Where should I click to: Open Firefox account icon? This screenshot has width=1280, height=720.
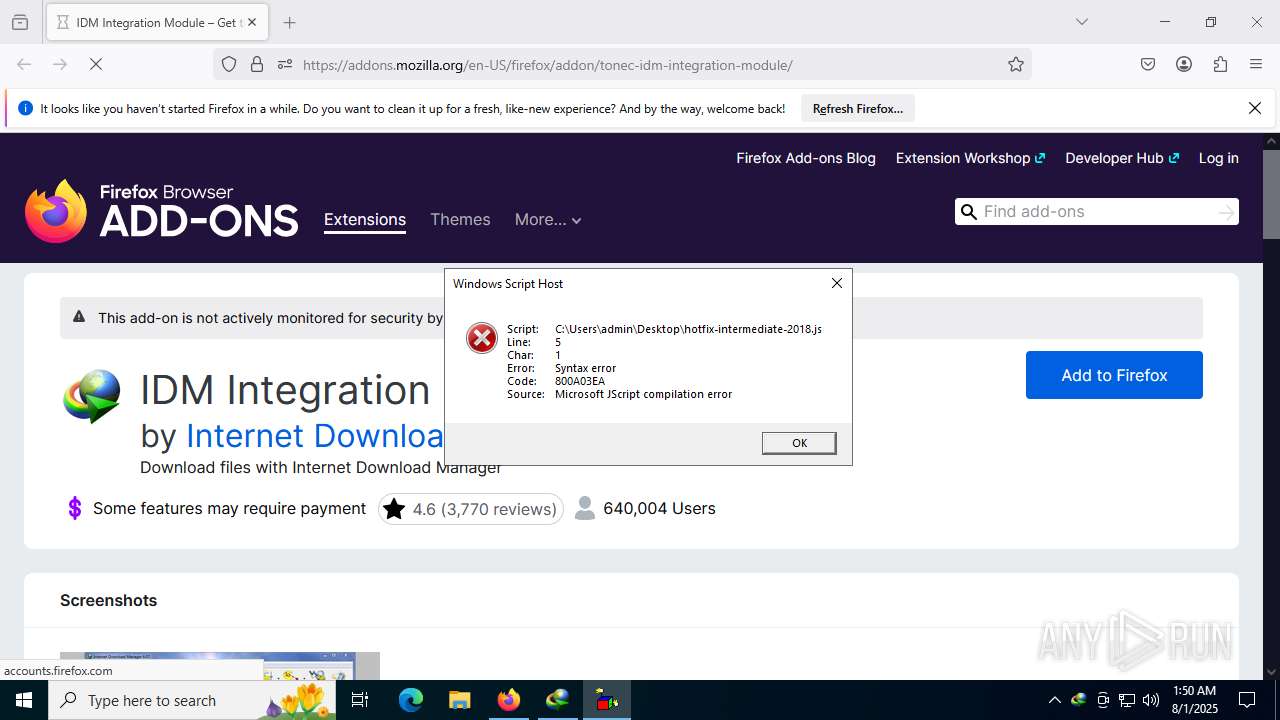tap(1184, 64)
